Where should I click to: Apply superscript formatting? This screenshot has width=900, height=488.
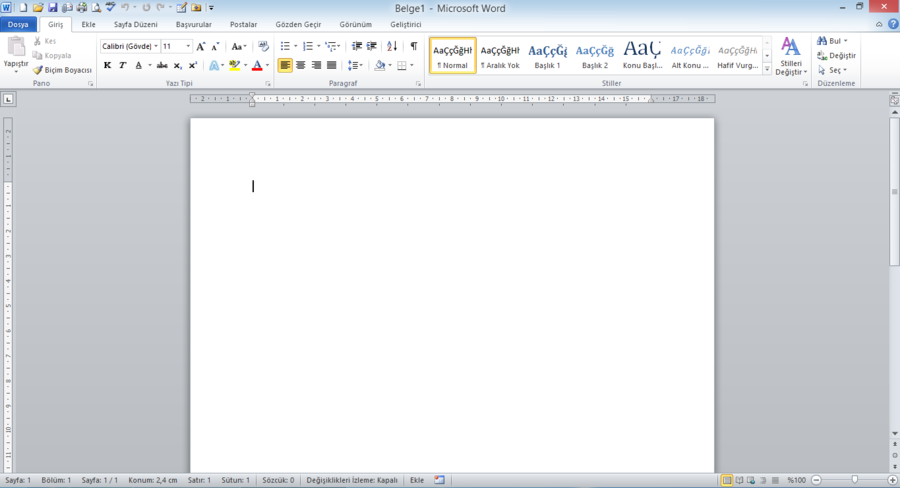coord(193,65)
